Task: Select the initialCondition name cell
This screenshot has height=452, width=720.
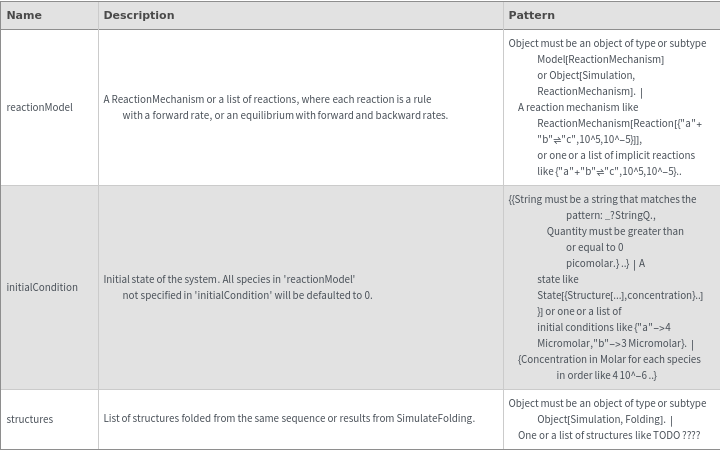Action: point(42,287)
